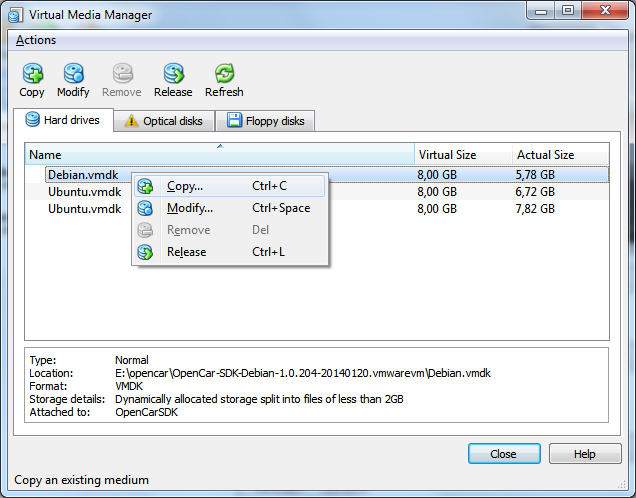Click the Help button

point(585,453)
